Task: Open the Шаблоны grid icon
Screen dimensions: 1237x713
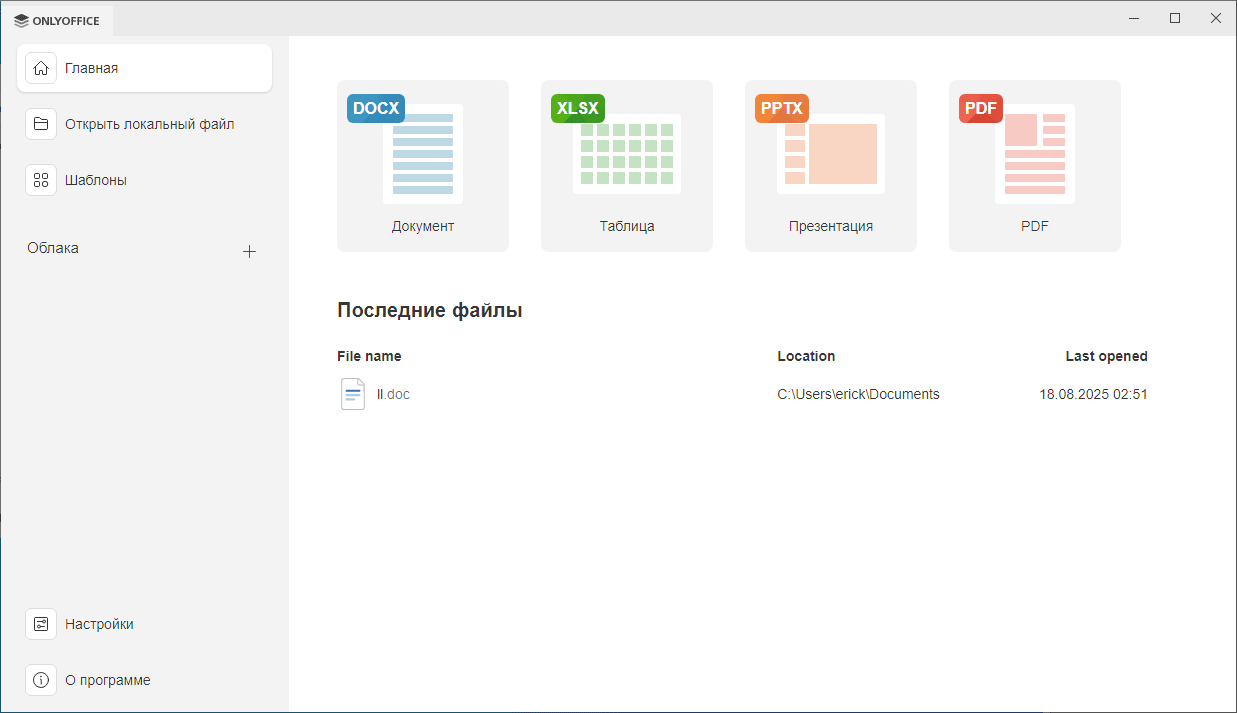Action: tap(41, 180)
